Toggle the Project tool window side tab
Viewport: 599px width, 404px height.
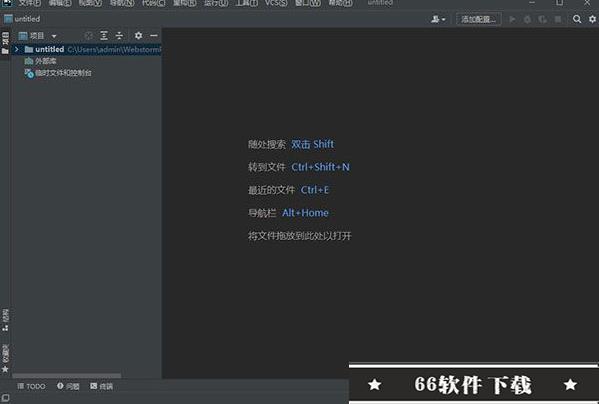click(x=5, y=43)
